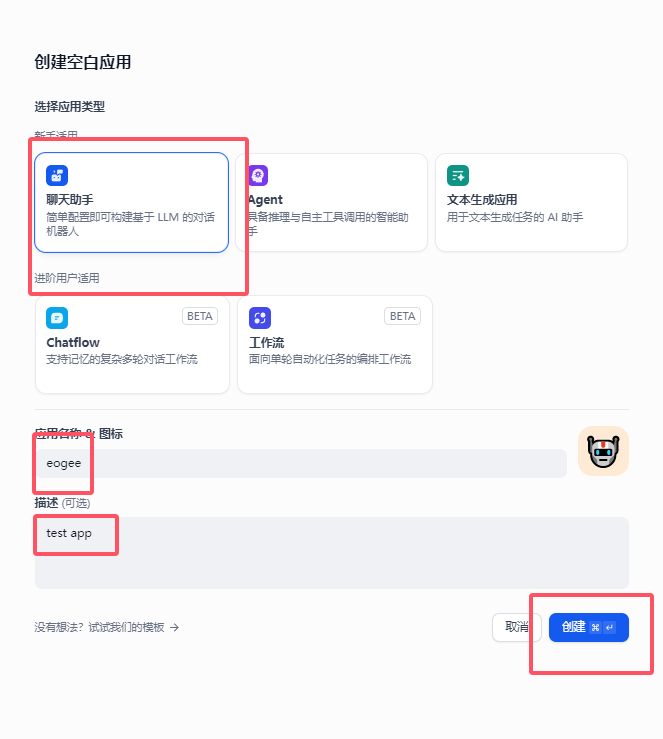This screenshot has width=663, height=739.
Task: Choose the 工作流 card title
Action: pyautogui.click(x=267, y=343)
